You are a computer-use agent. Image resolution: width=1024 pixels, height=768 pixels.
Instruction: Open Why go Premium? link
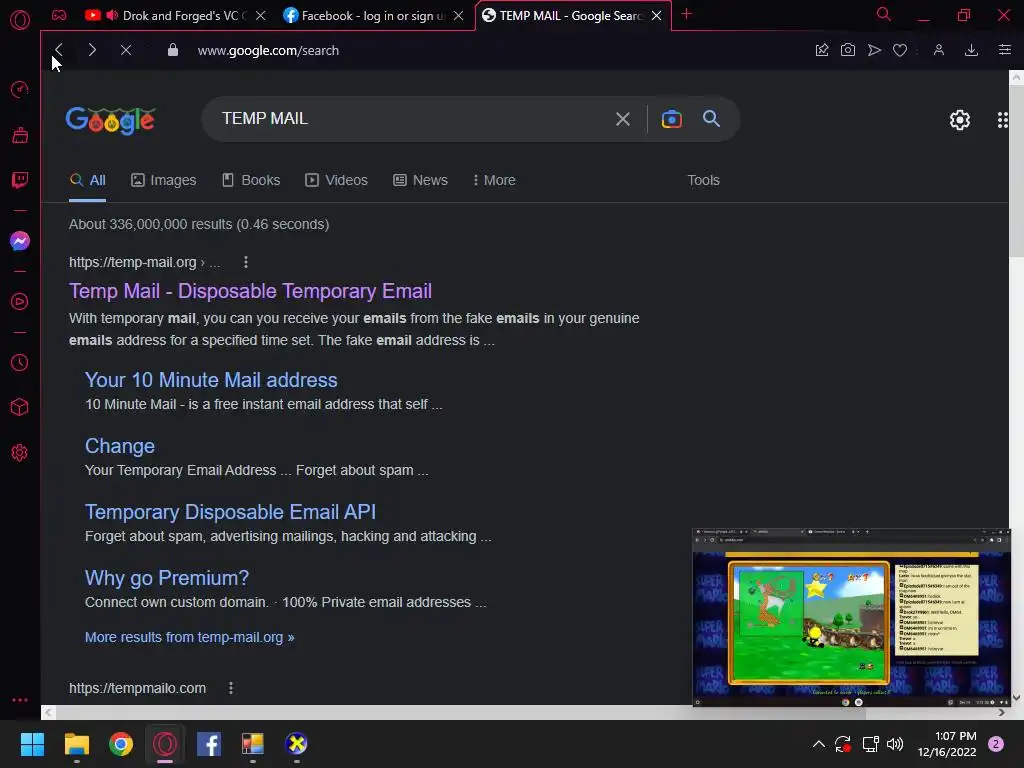coord(167,578)
